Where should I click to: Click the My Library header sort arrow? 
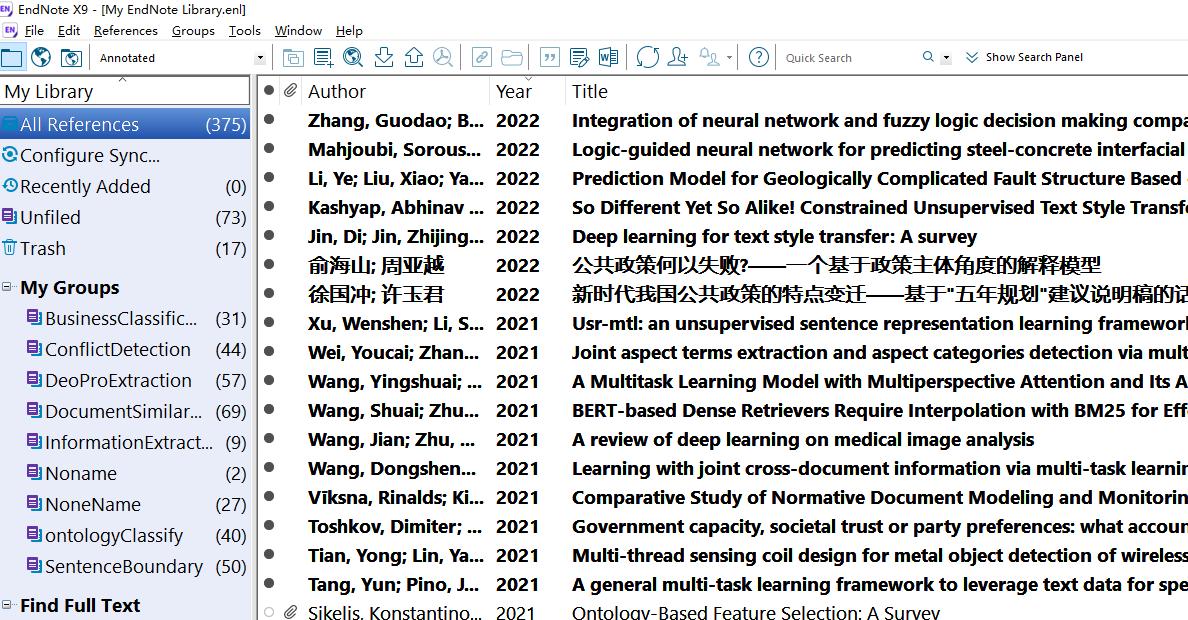coord(123,79)
